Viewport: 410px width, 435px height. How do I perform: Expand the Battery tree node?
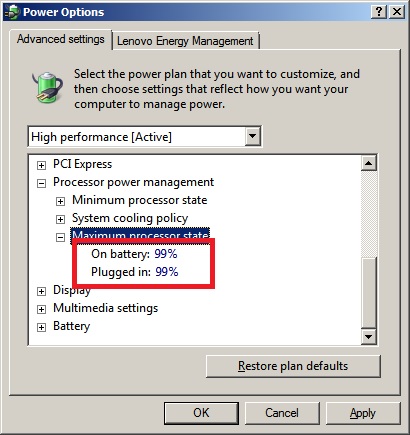(x=41, y=327)
